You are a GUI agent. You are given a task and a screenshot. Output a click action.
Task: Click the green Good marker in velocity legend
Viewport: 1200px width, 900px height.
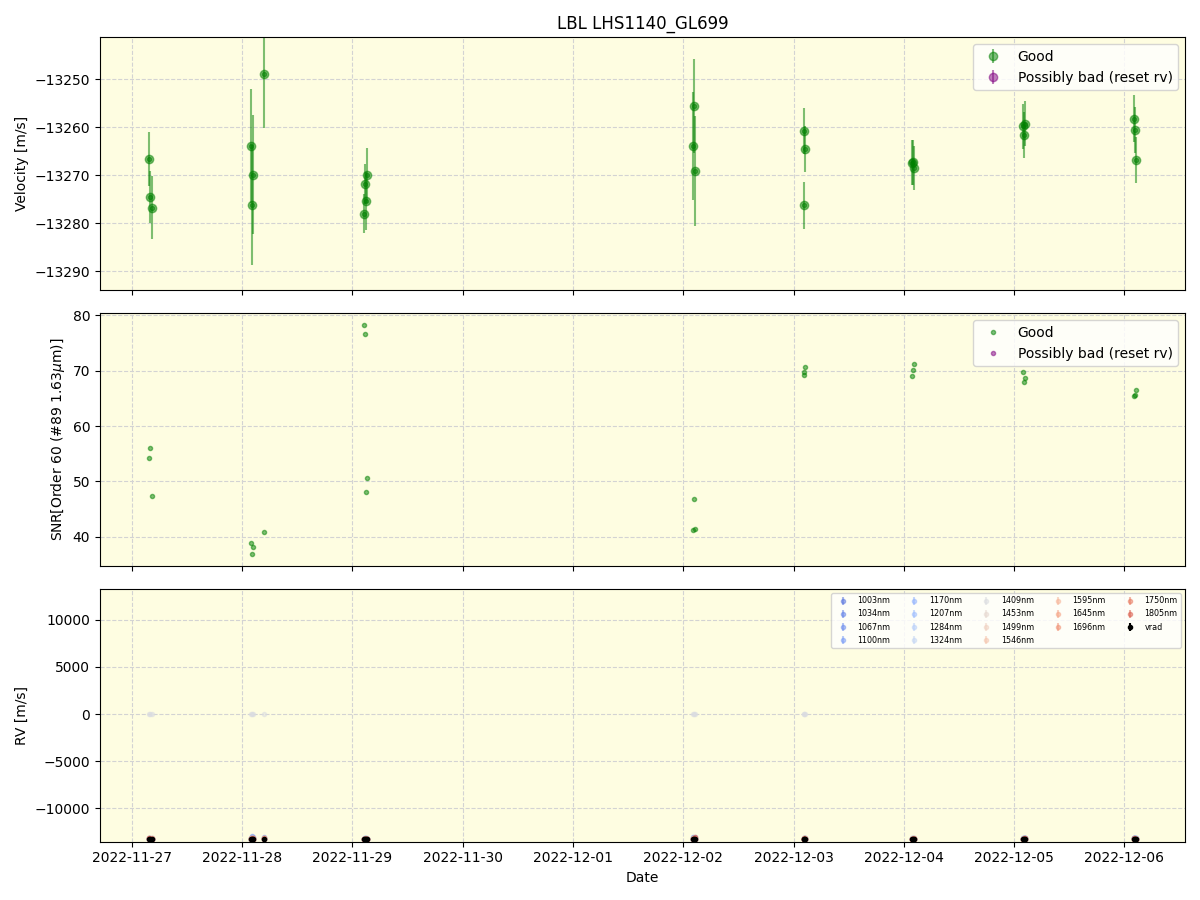[993, 57]
